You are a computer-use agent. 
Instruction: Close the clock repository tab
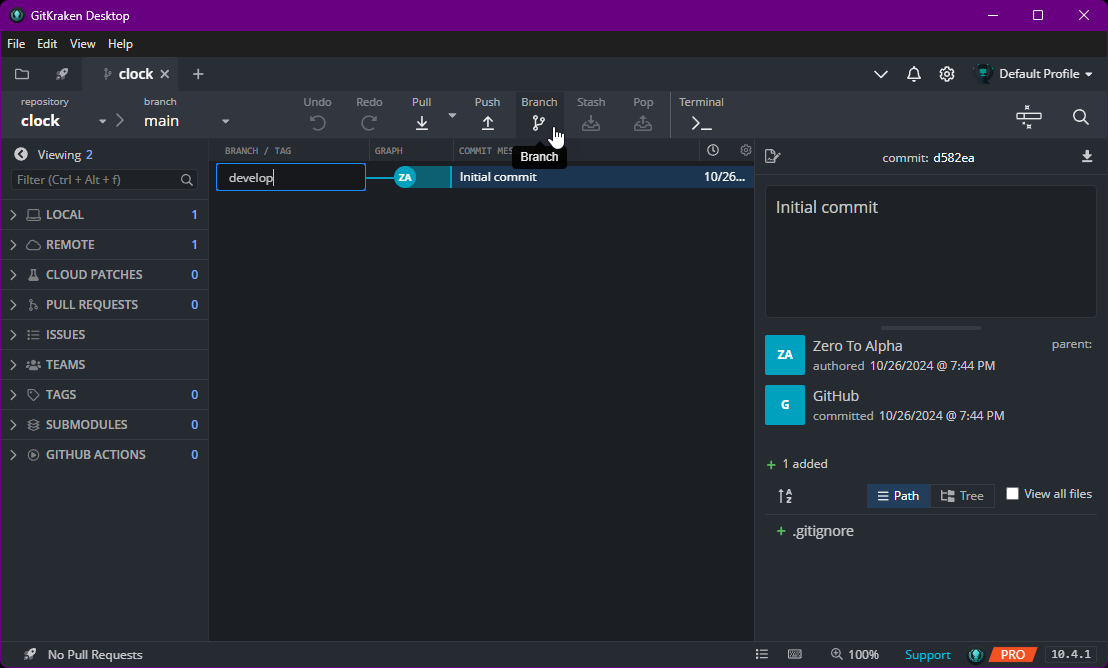pyautogui.click(x=165, y=74)
